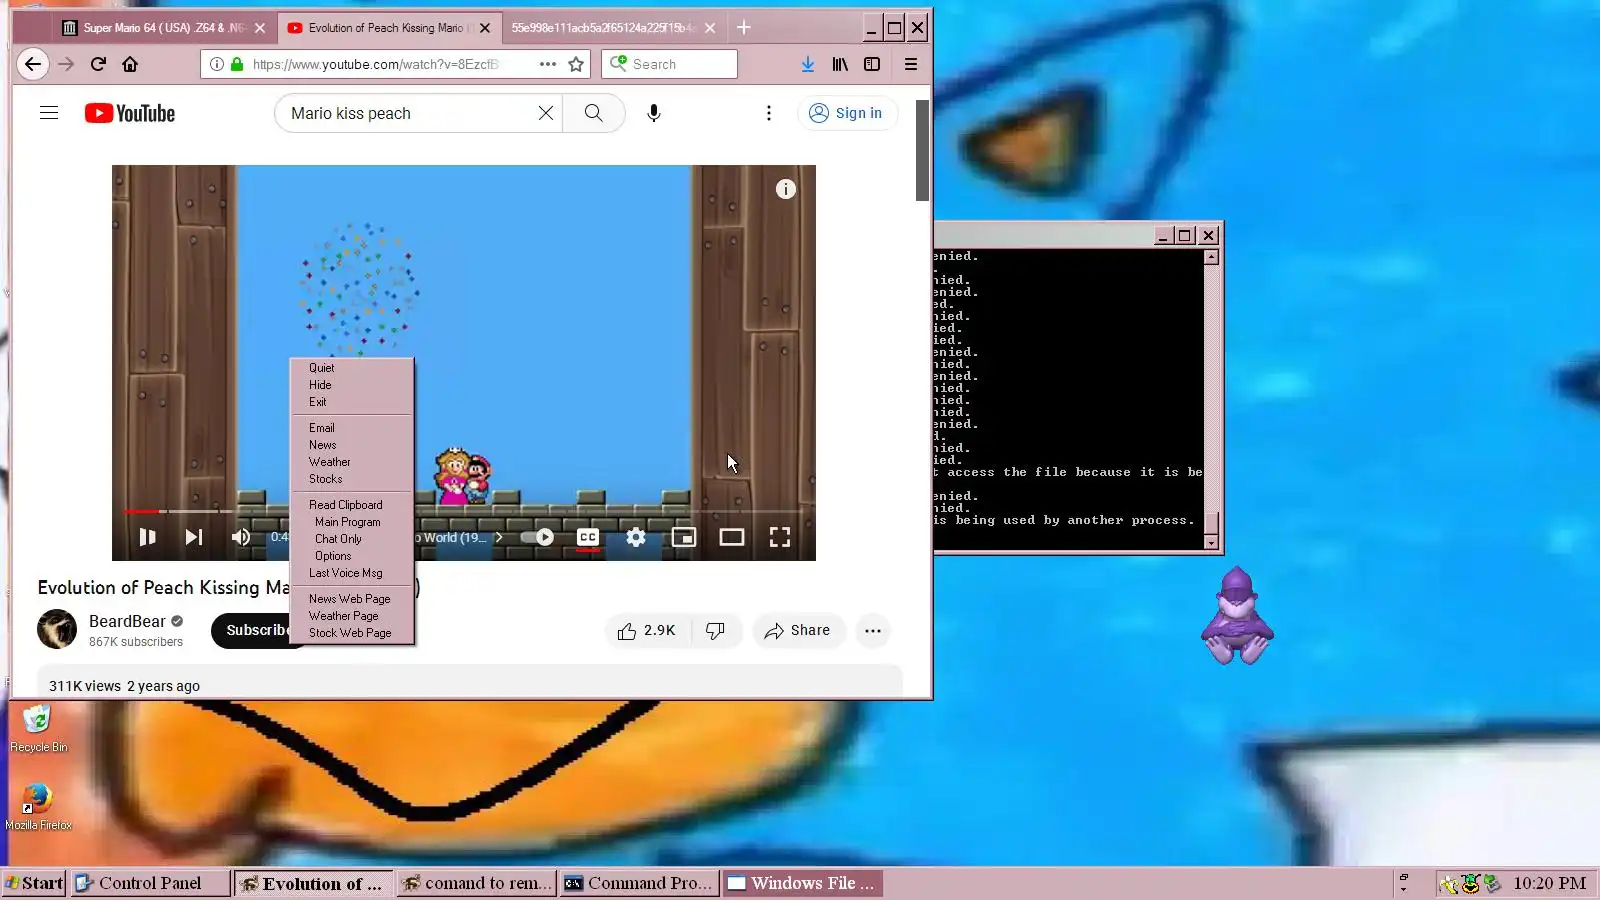Click the green network tray icon
Image resolution: width=1600 pixels, height=900 pixels.
click(x=1492, y=884)
